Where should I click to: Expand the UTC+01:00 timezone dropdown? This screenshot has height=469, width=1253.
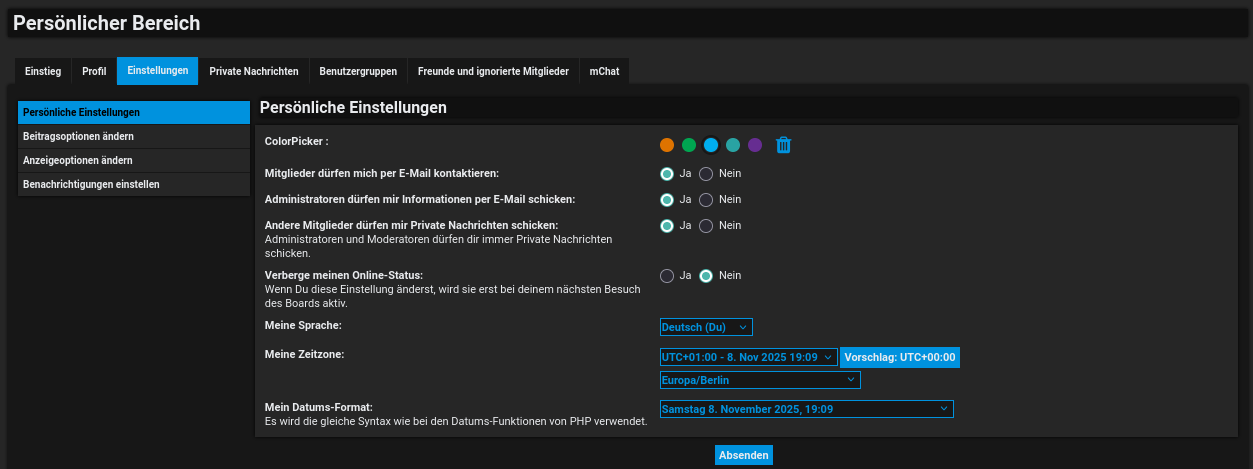point(748,357)
